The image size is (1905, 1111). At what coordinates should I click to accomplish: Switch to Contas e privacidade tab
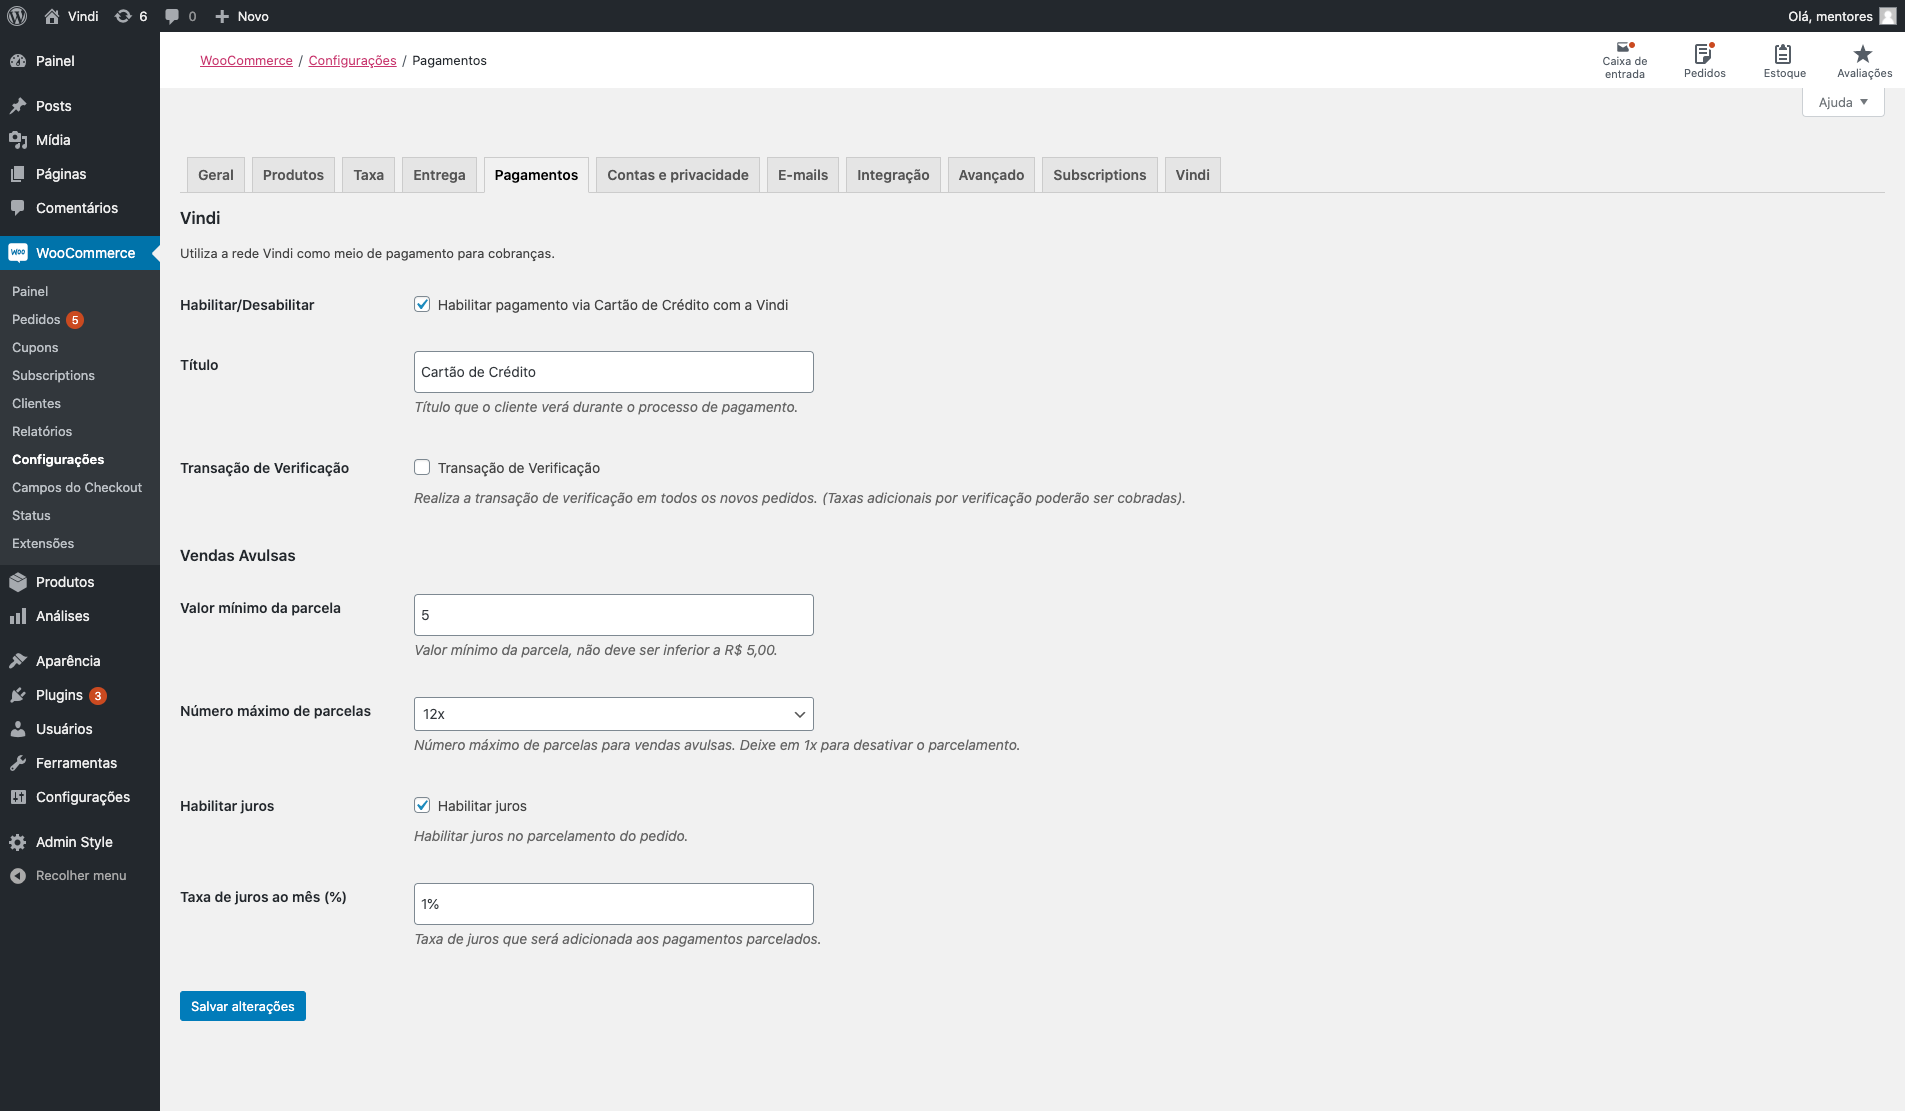(x=678, y=175)
